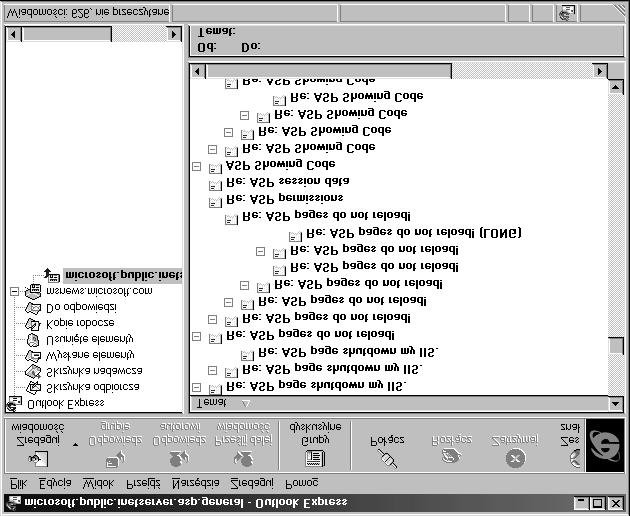
Task: Click the message list horizontal scrollbar left arrow
Action: pos(197,72)
